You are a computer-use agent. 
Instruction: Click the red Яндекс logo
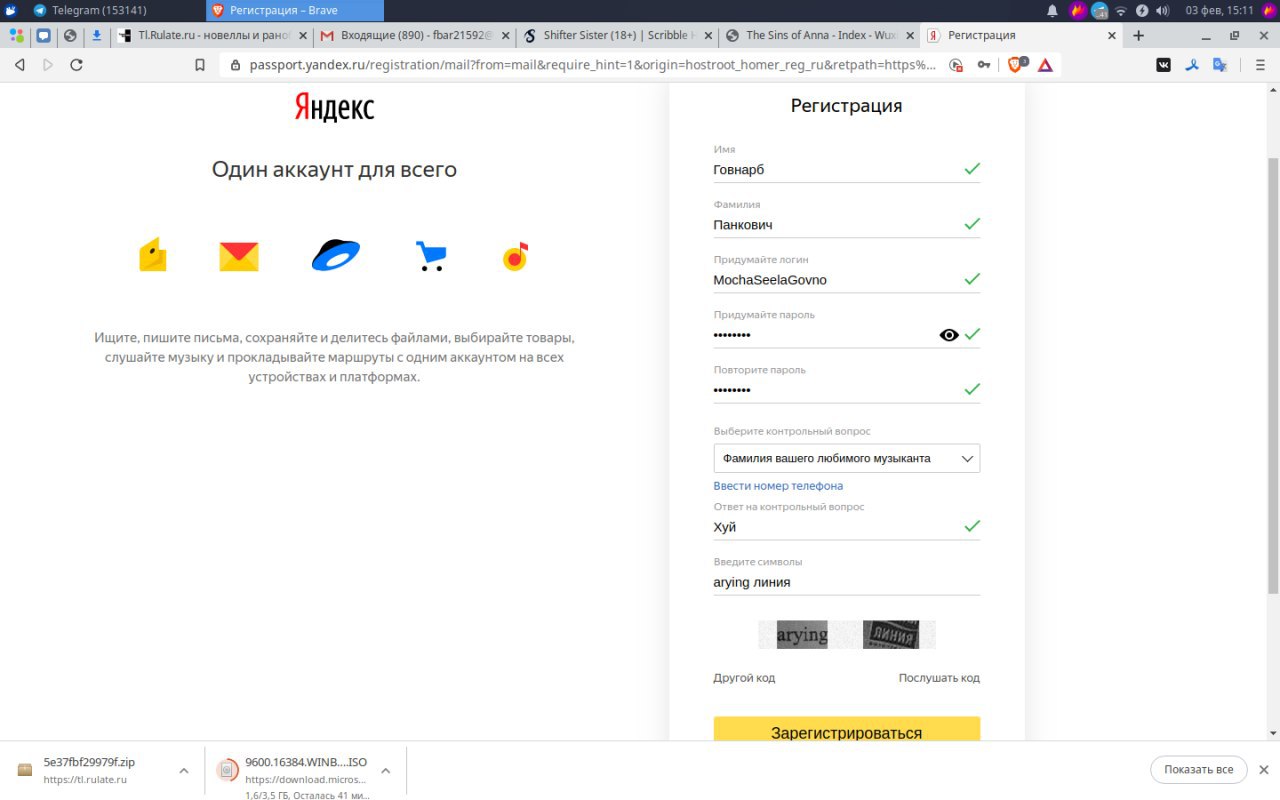click(x=334, y=107)
